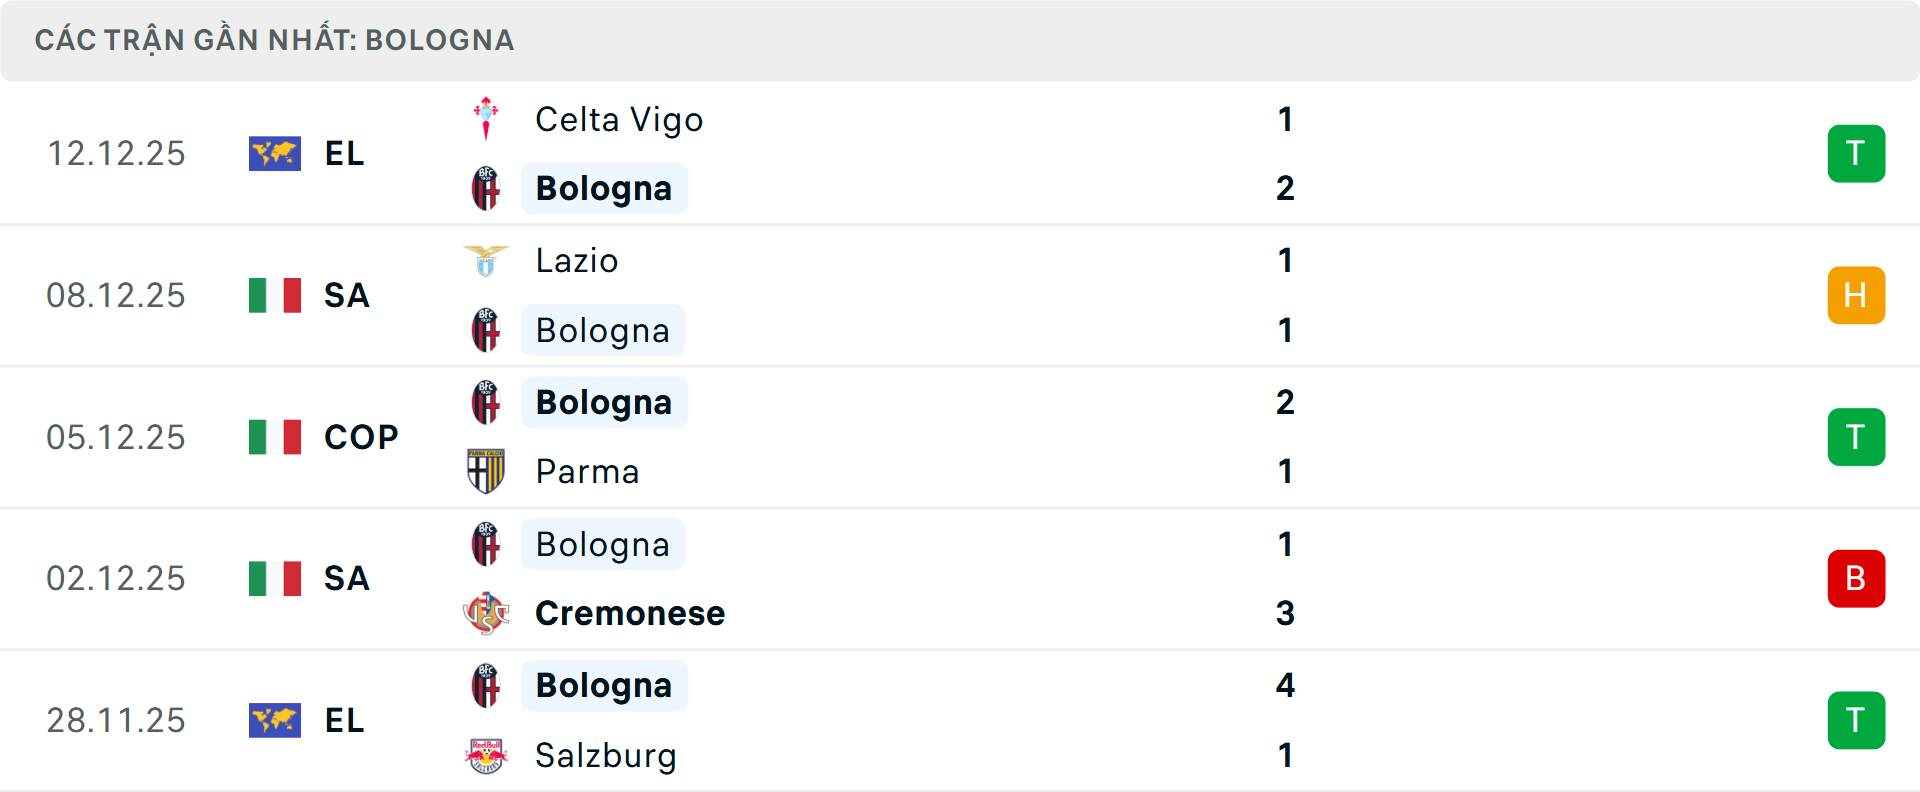Select the Salzburg red bull logo
The width and height of the screenshot is (1920, 792).
[486, 756]
